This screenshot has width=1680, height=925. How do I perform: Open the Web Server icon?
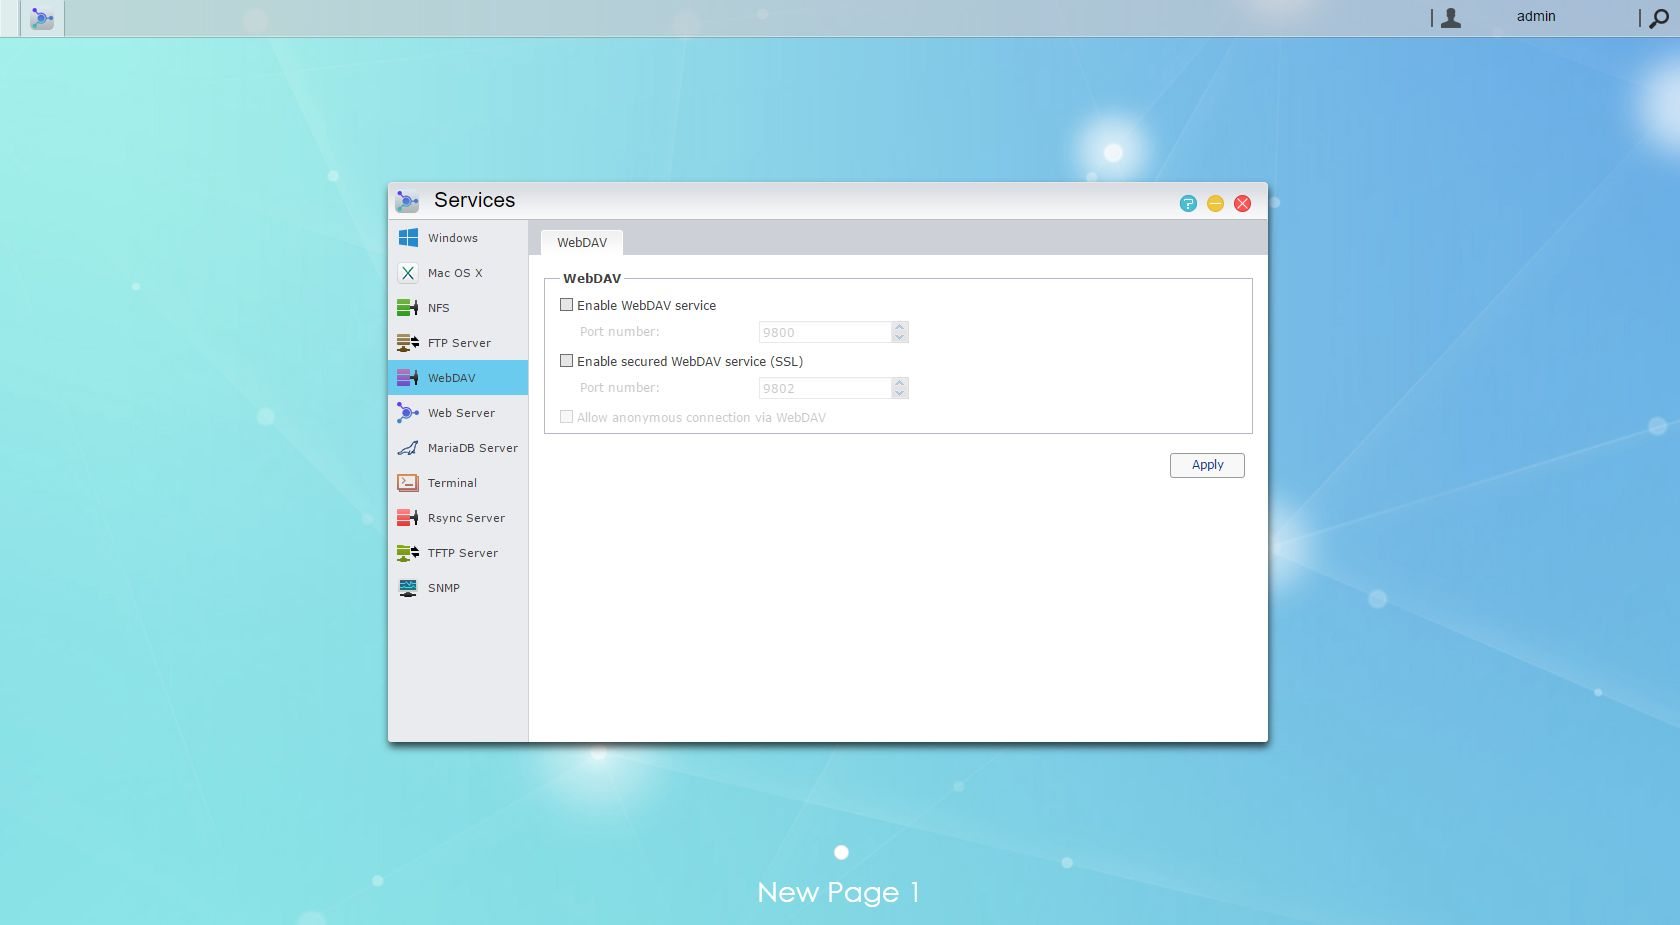408,413
